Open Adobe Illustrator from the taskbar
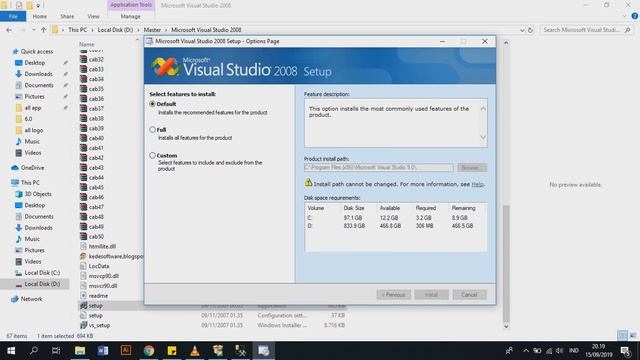 coord(126,351)
